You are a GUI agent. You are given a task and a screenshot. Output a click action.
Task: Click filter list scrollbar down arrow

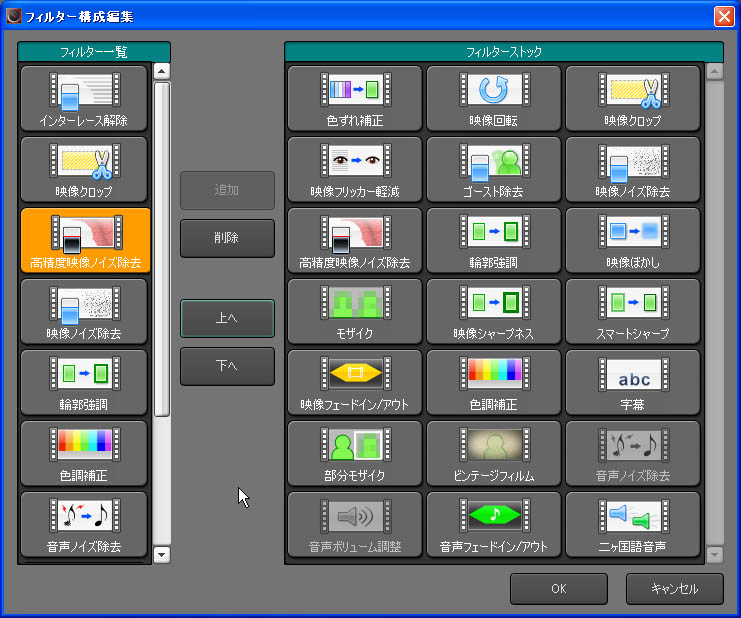(x=162, y=554)
